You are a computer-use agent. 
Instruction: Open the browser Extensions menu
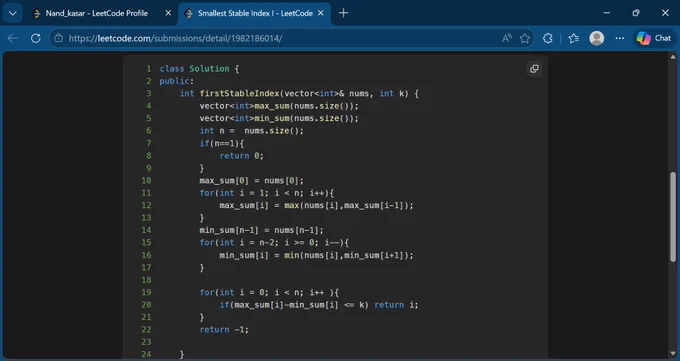548,38
